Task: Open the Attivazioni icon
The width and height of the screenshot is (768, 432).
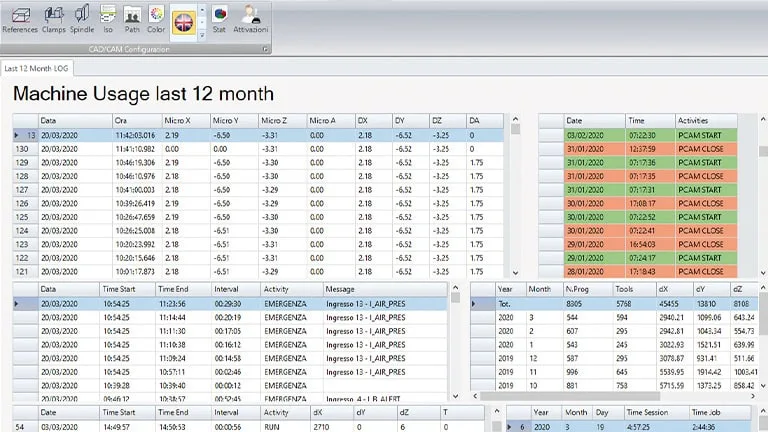Action: [250, 20]
